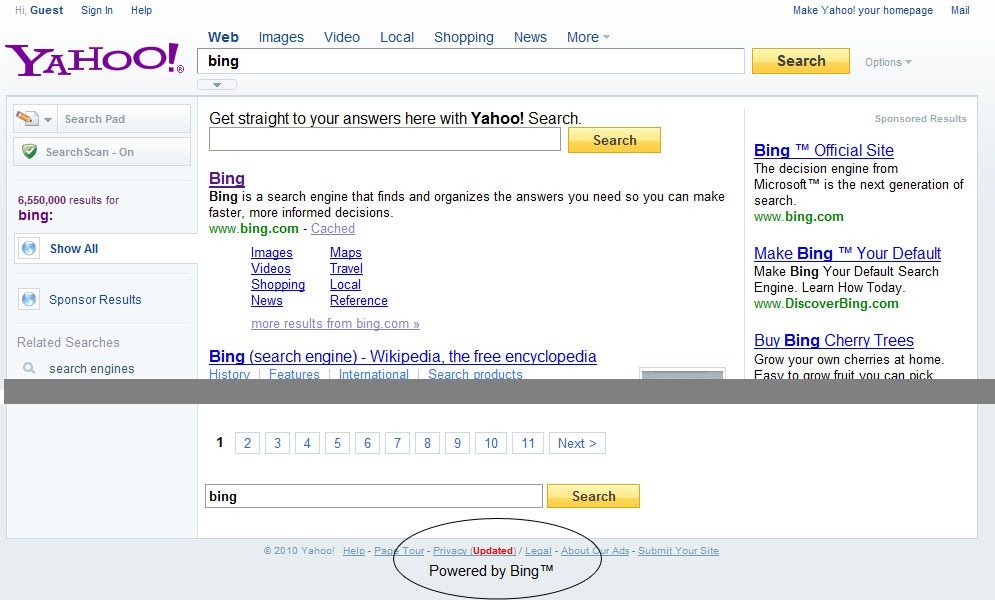Select Sponsor Results filter
Viewport: 995px width, 600px height.
(x=95, y=299)
